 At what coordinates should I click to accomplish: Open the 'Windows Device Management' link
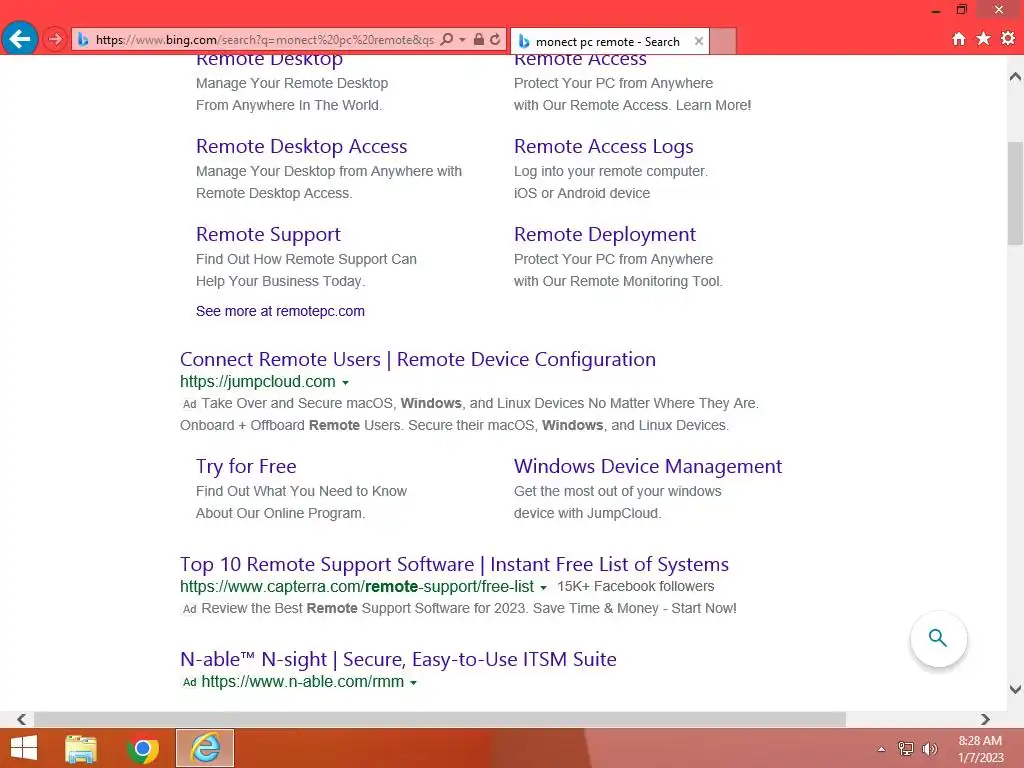tap(648, 466)
